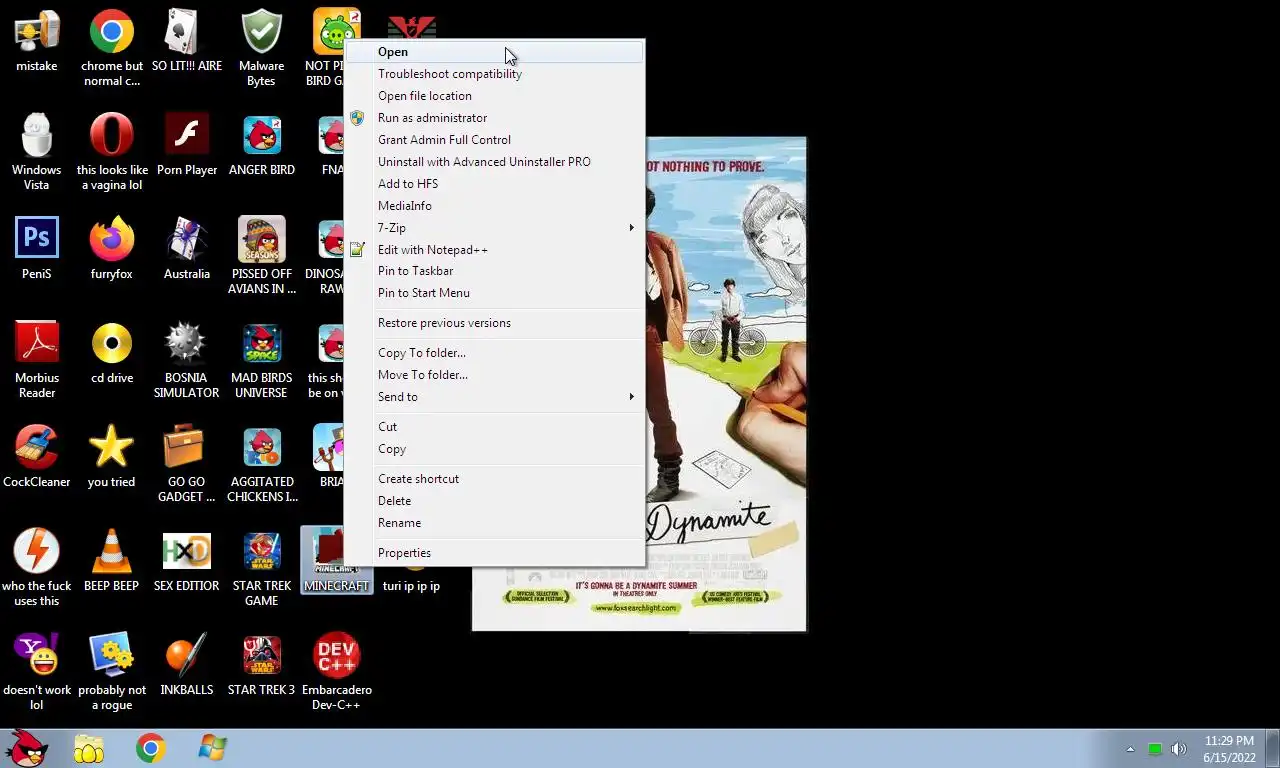Select the ANGER BIRD desktop icon
The image size is (1280, 768).
point(262,145)
